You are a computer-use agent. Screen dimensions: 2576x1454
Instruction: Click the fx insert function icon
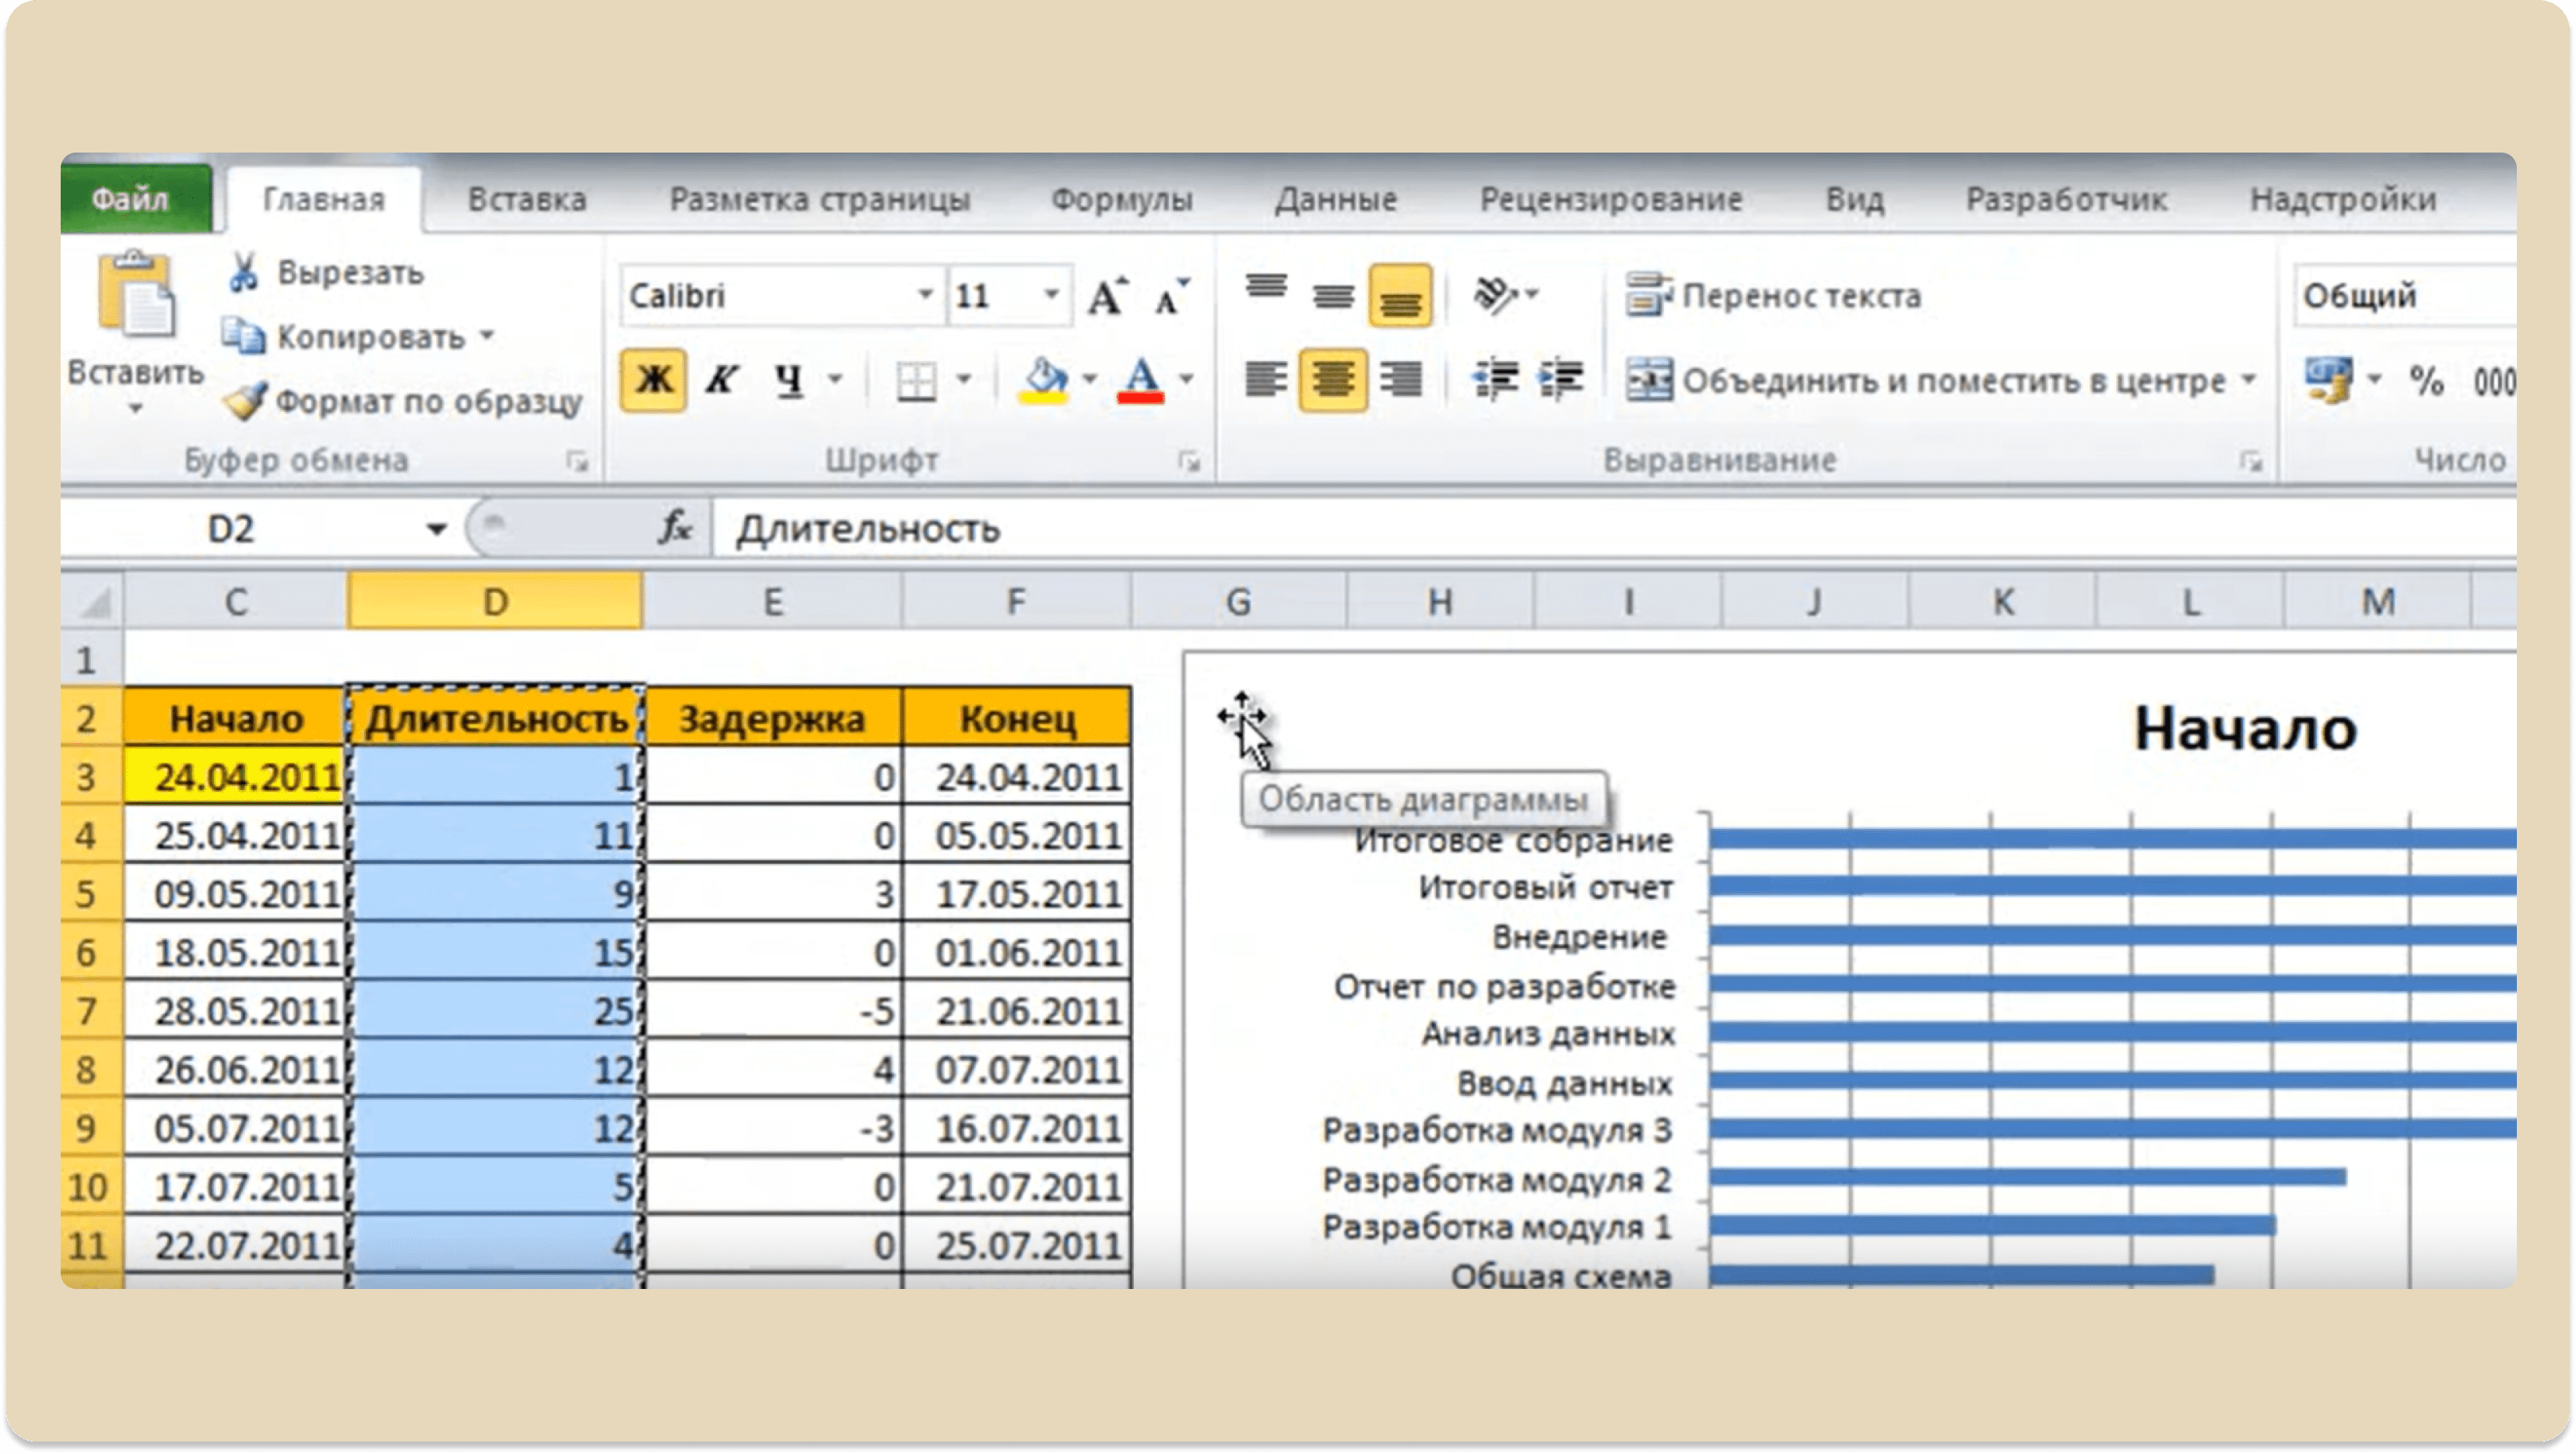coord(675,527)
